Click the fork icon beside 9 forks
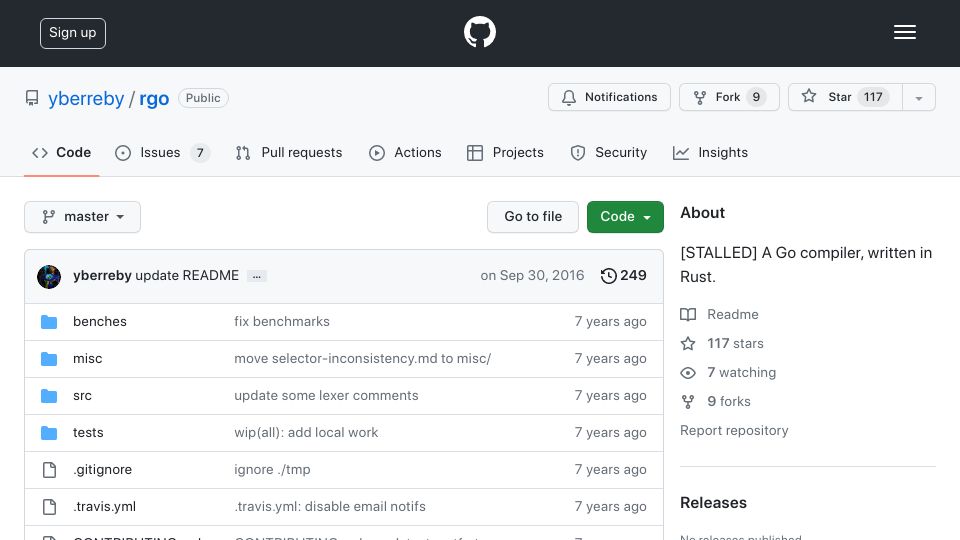The height and width of the screenshot is (540, 960). tap(688, 402)
